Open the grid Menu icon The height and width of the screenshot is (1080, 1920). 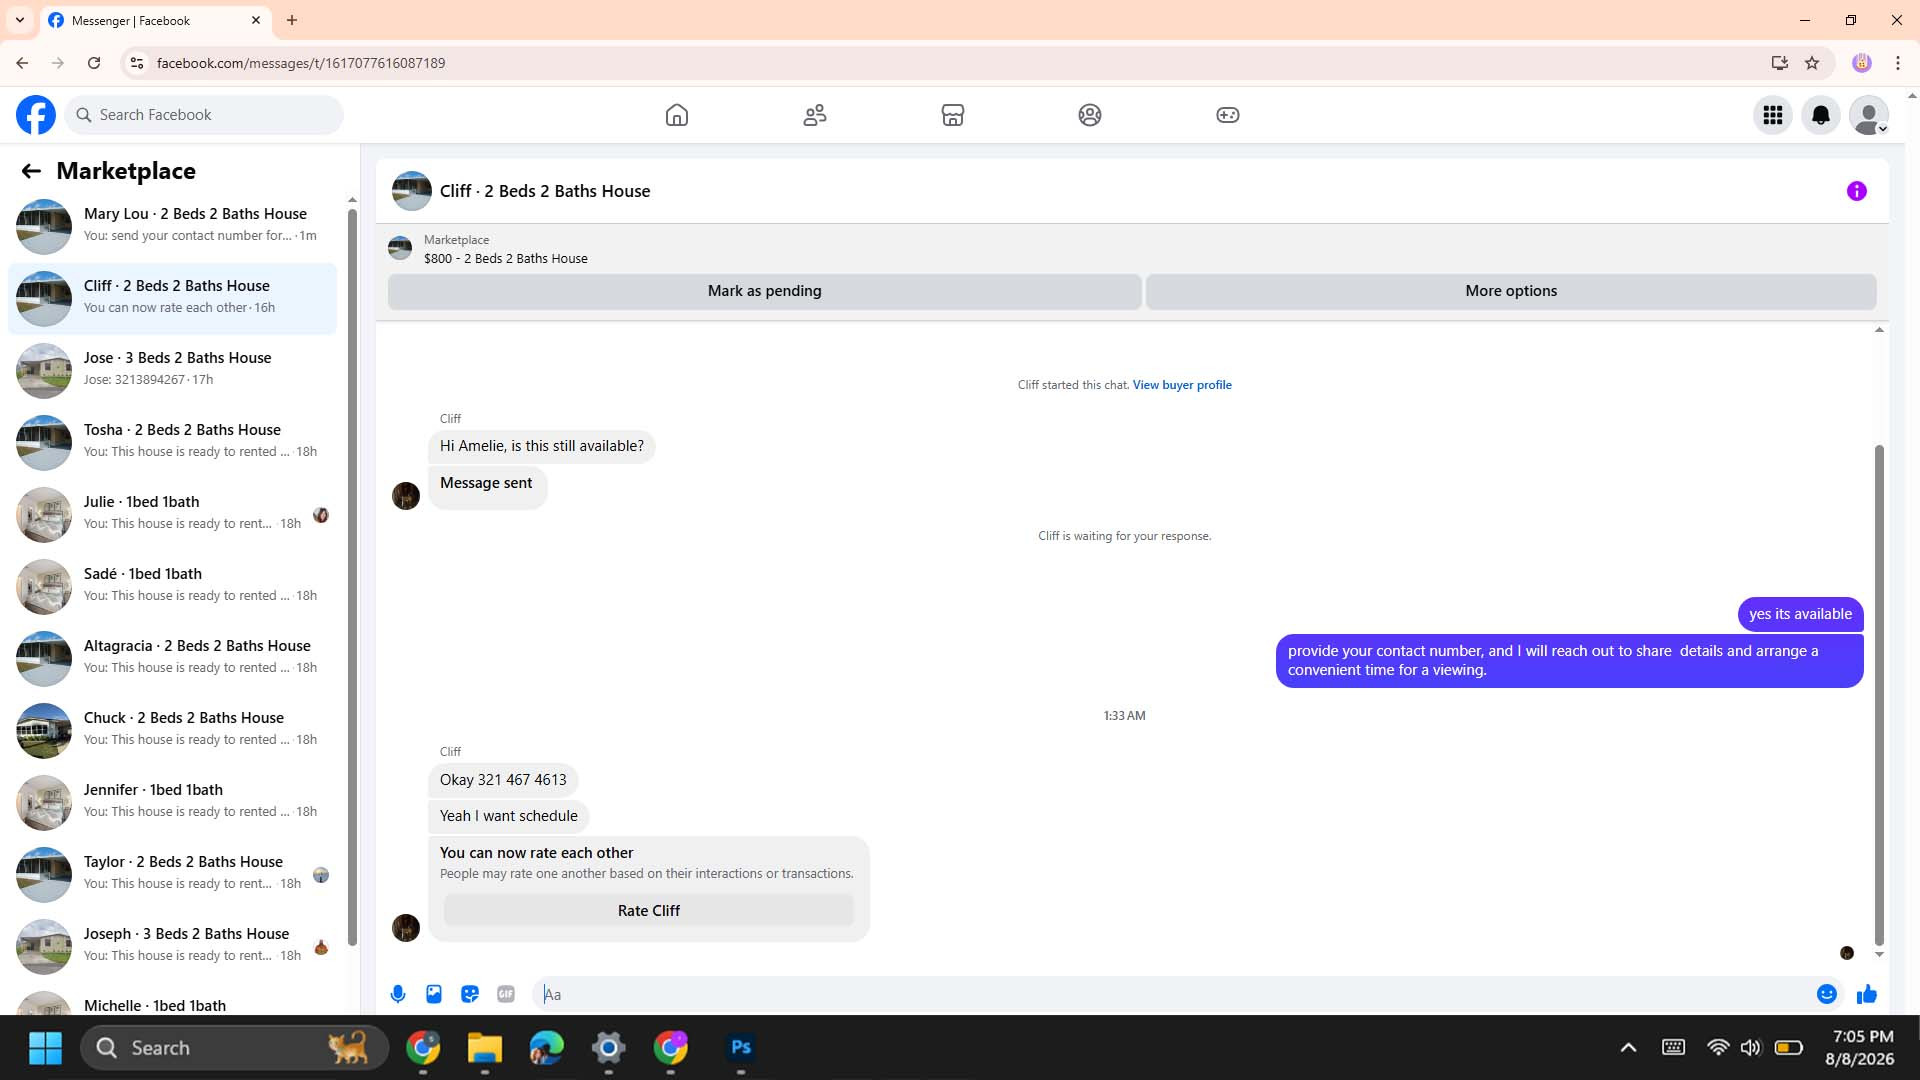pyautogui.click(x=1773, y=115)
